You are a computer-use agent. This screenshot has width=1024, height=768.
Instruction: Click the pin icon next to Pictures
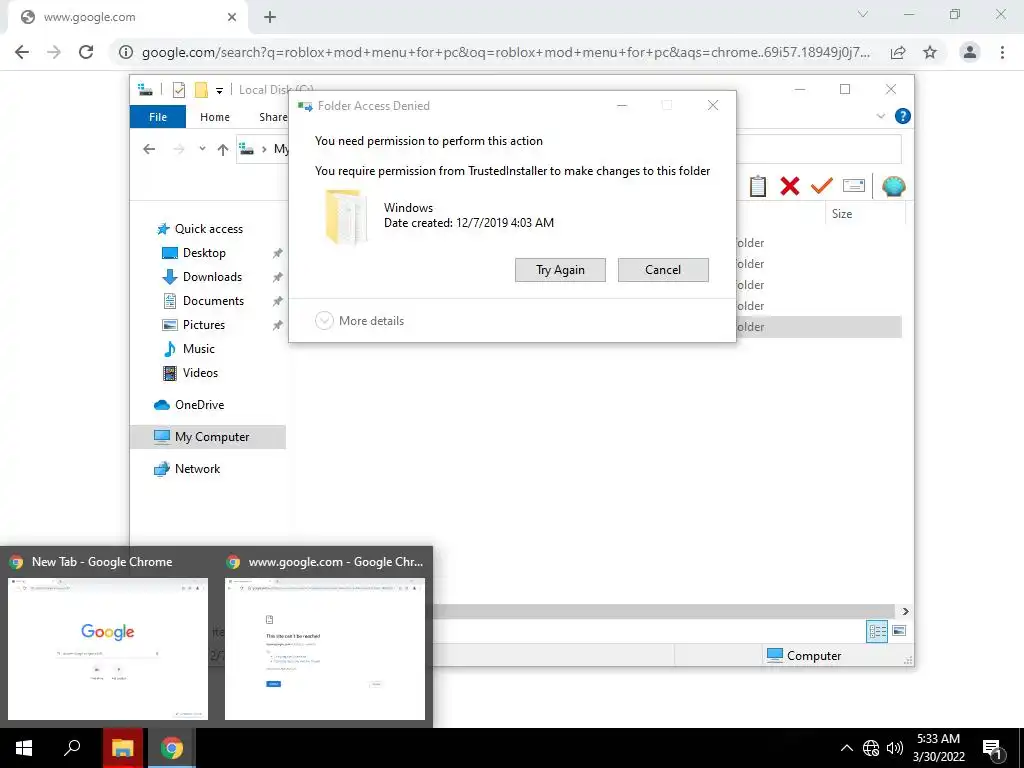pos(278,325)
